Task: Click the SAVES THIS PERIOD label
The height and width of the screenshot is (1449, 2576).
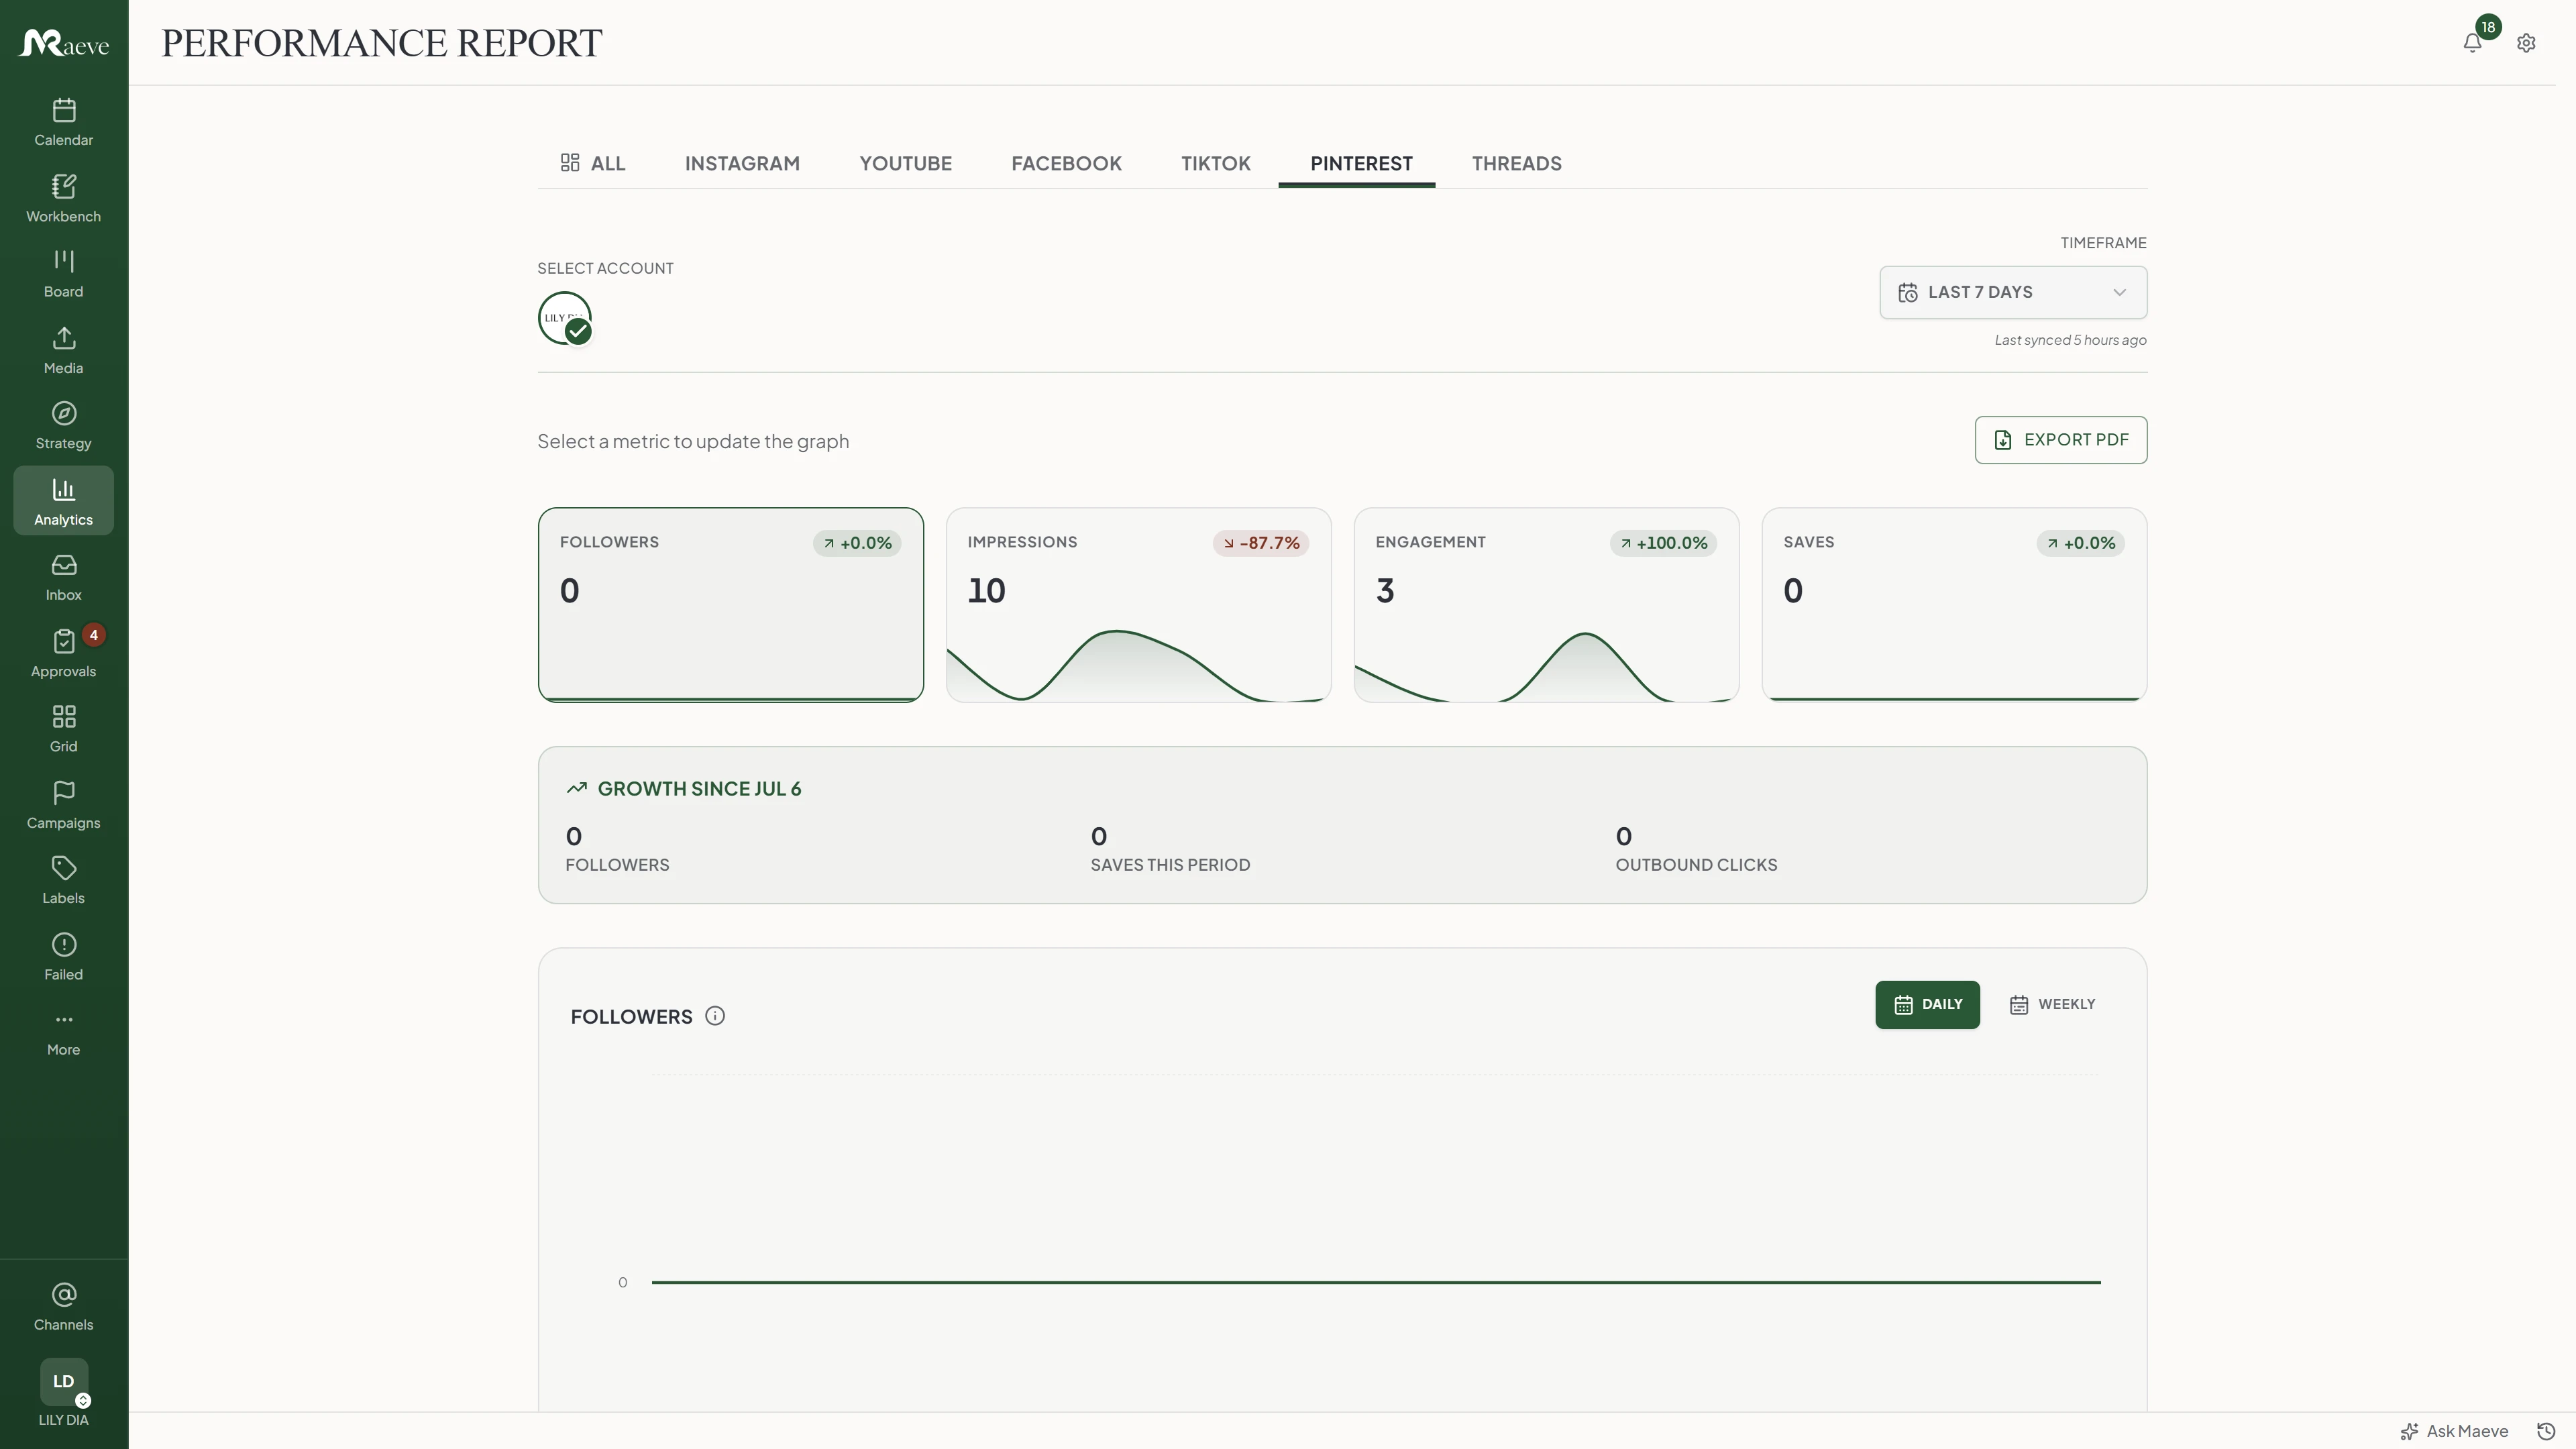Action: [x=1170, y=864]
